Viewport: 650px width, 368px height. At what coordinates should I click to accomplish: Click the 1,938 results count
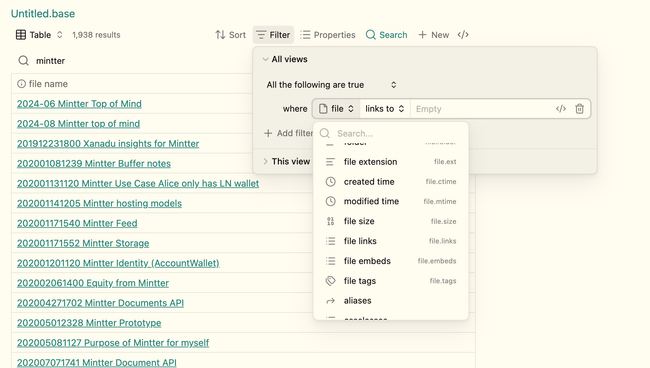coord(96,35)
